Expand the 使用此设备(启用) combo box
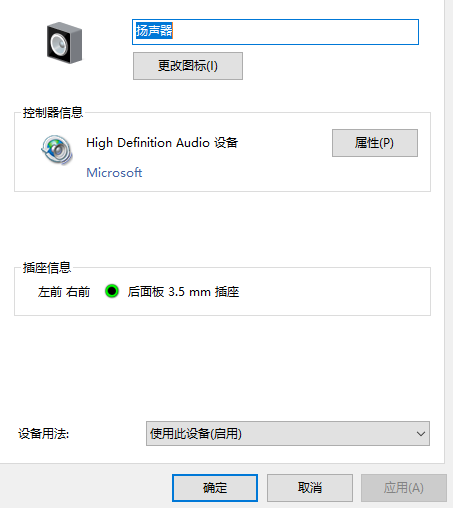453x508 pixels. click(288, 434)
